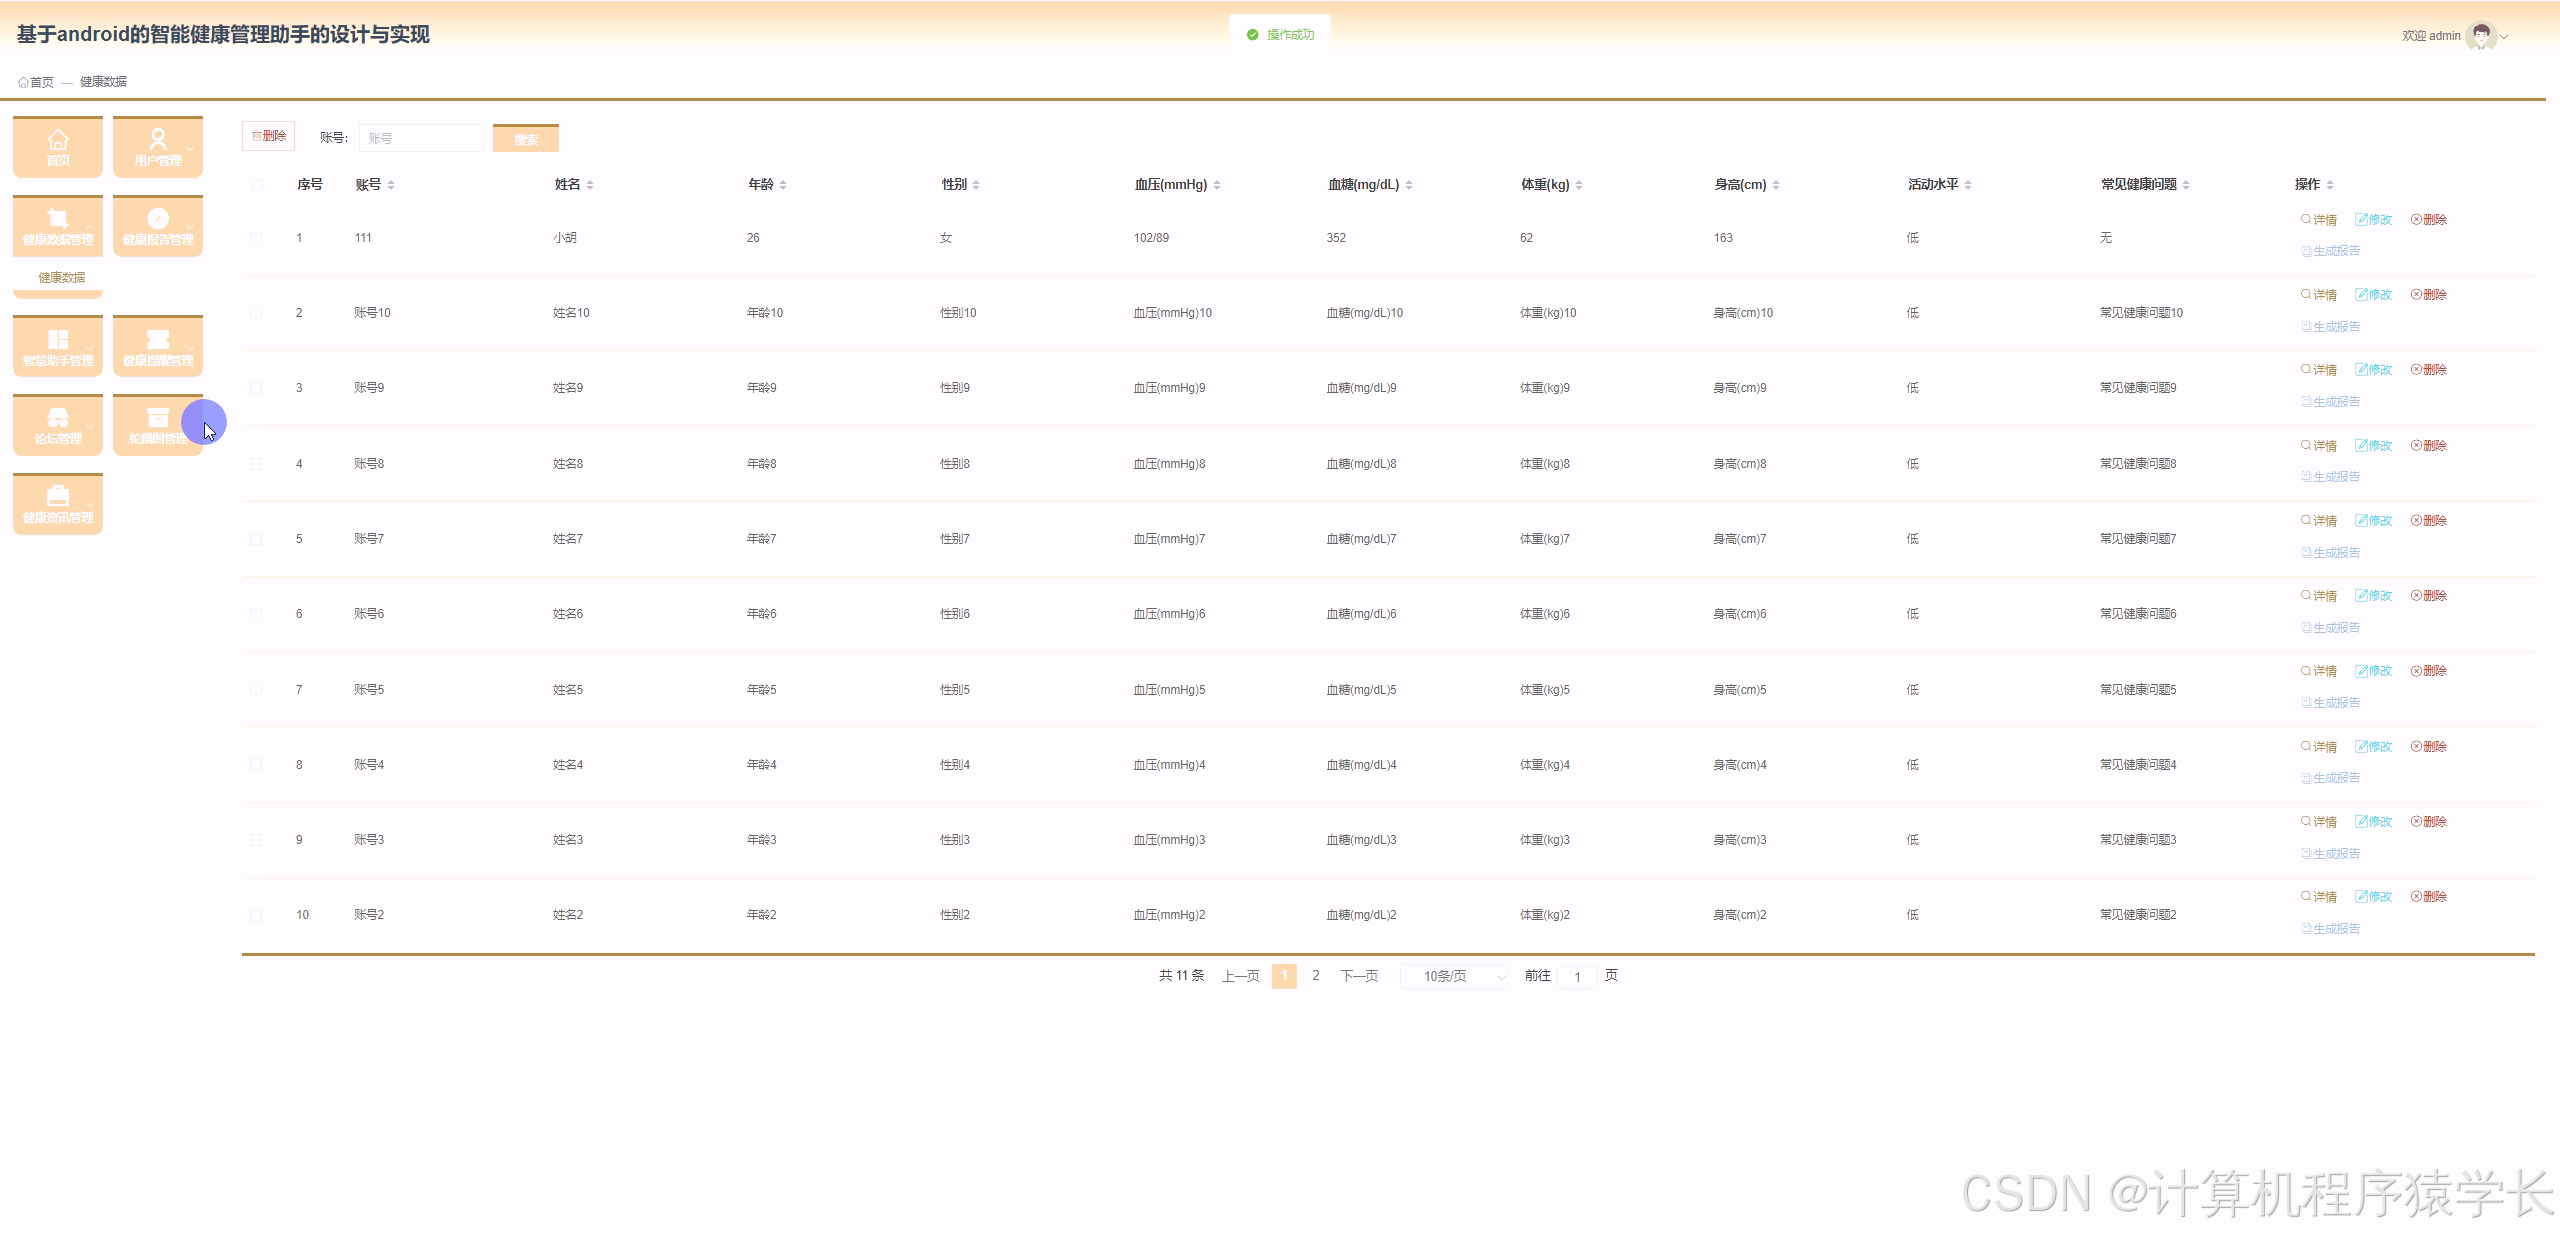
Task: Open 论坛管理 sidebar icon
Action: pyautogui.click(x=58, y=418)
